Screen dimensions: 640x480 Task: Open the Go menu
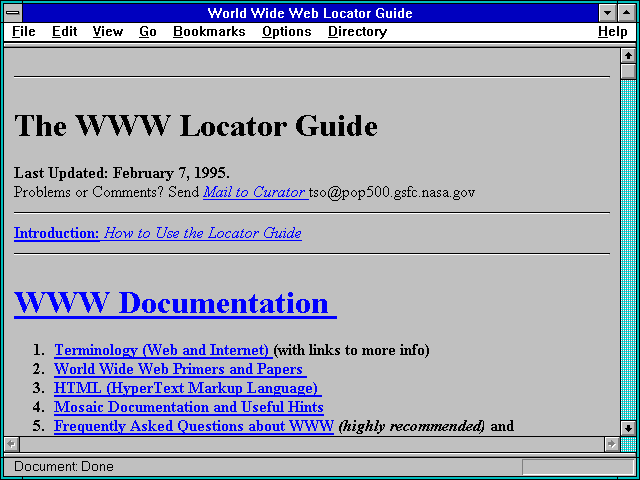[148, 32]
